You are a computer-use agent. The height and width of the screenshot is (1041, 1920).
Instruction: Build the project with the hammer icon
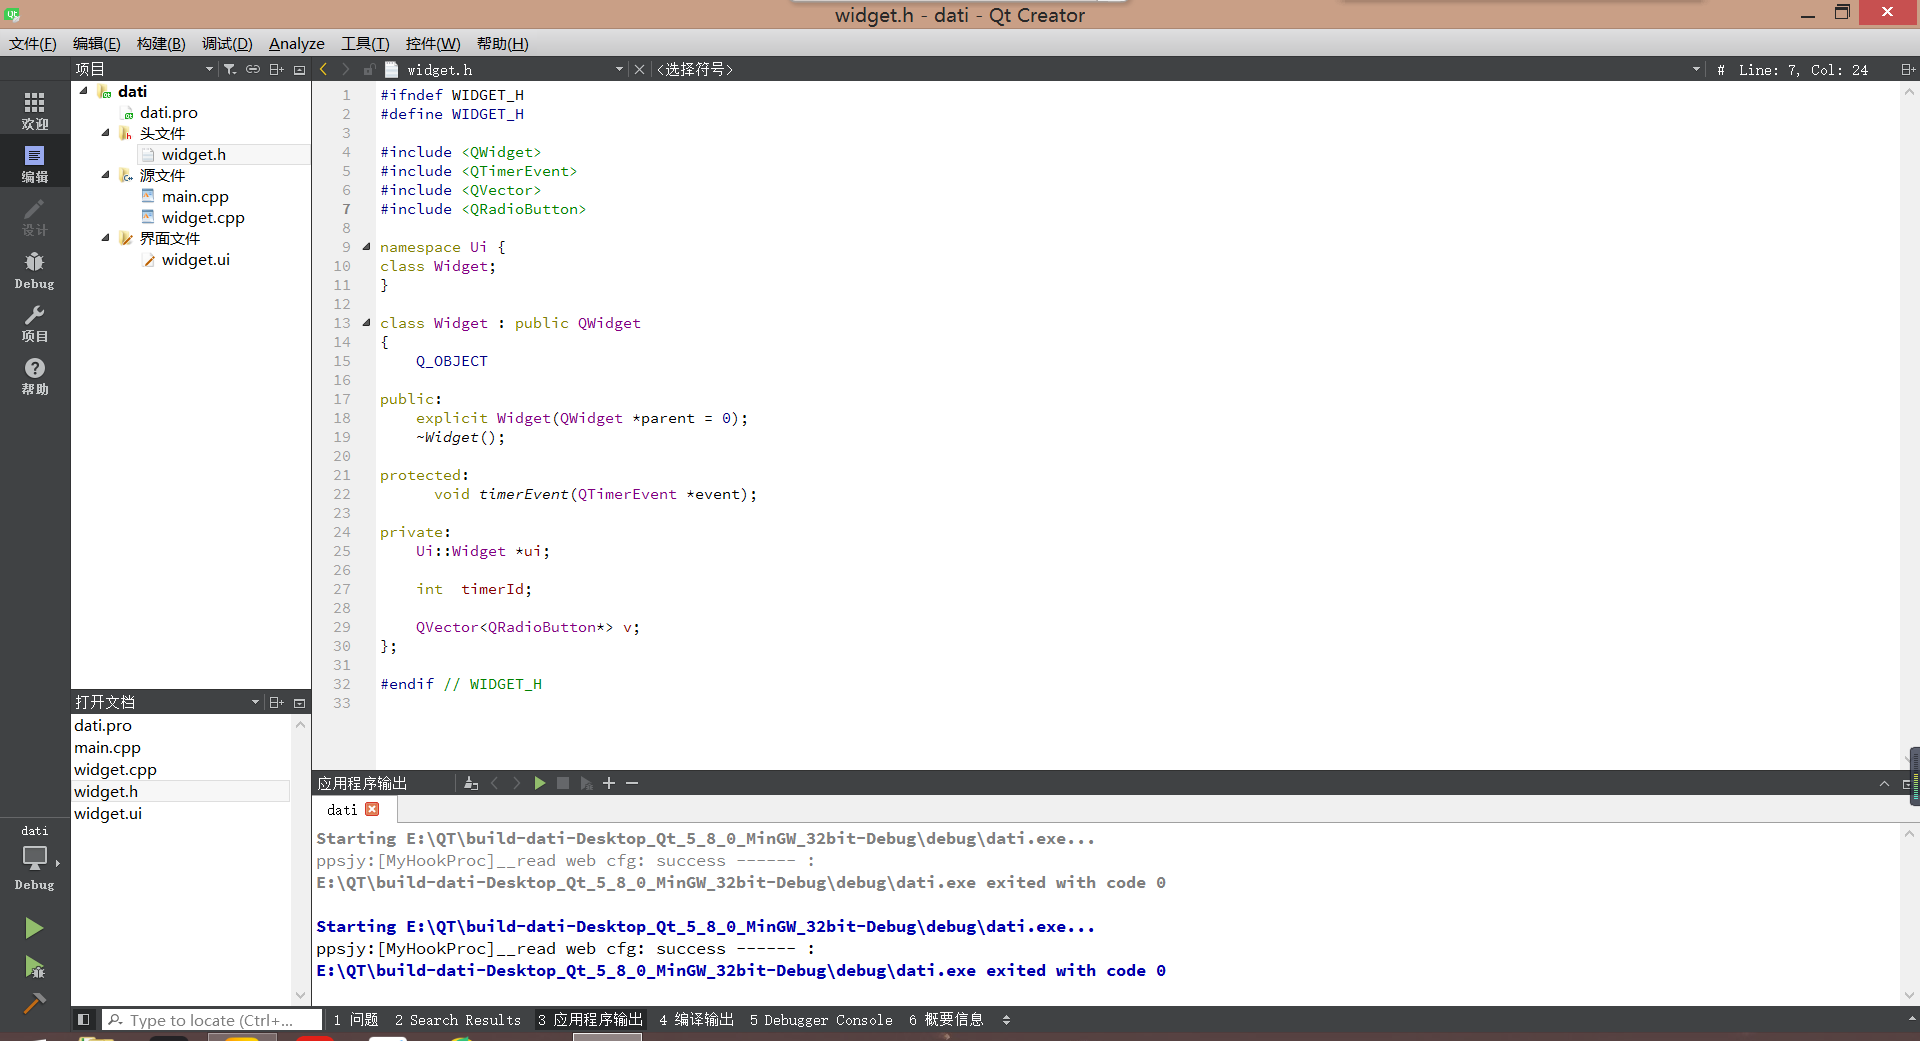34,1003
